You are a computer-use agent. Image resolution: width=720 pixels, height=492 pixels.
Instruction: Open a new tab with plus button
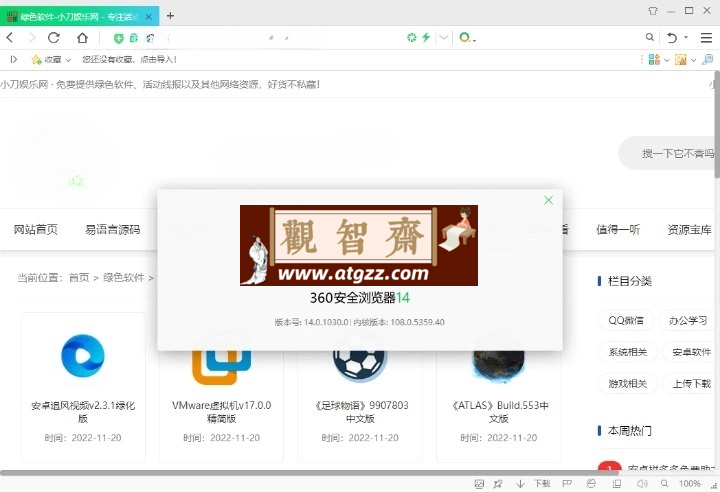point(170,16)
